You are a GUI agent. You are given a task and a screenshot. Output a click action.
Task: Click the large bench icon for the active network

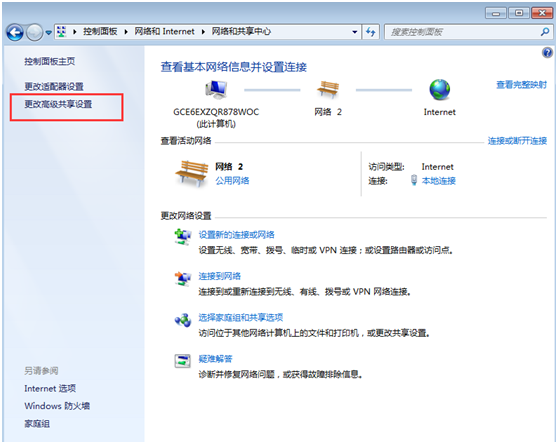pos(191,174)
